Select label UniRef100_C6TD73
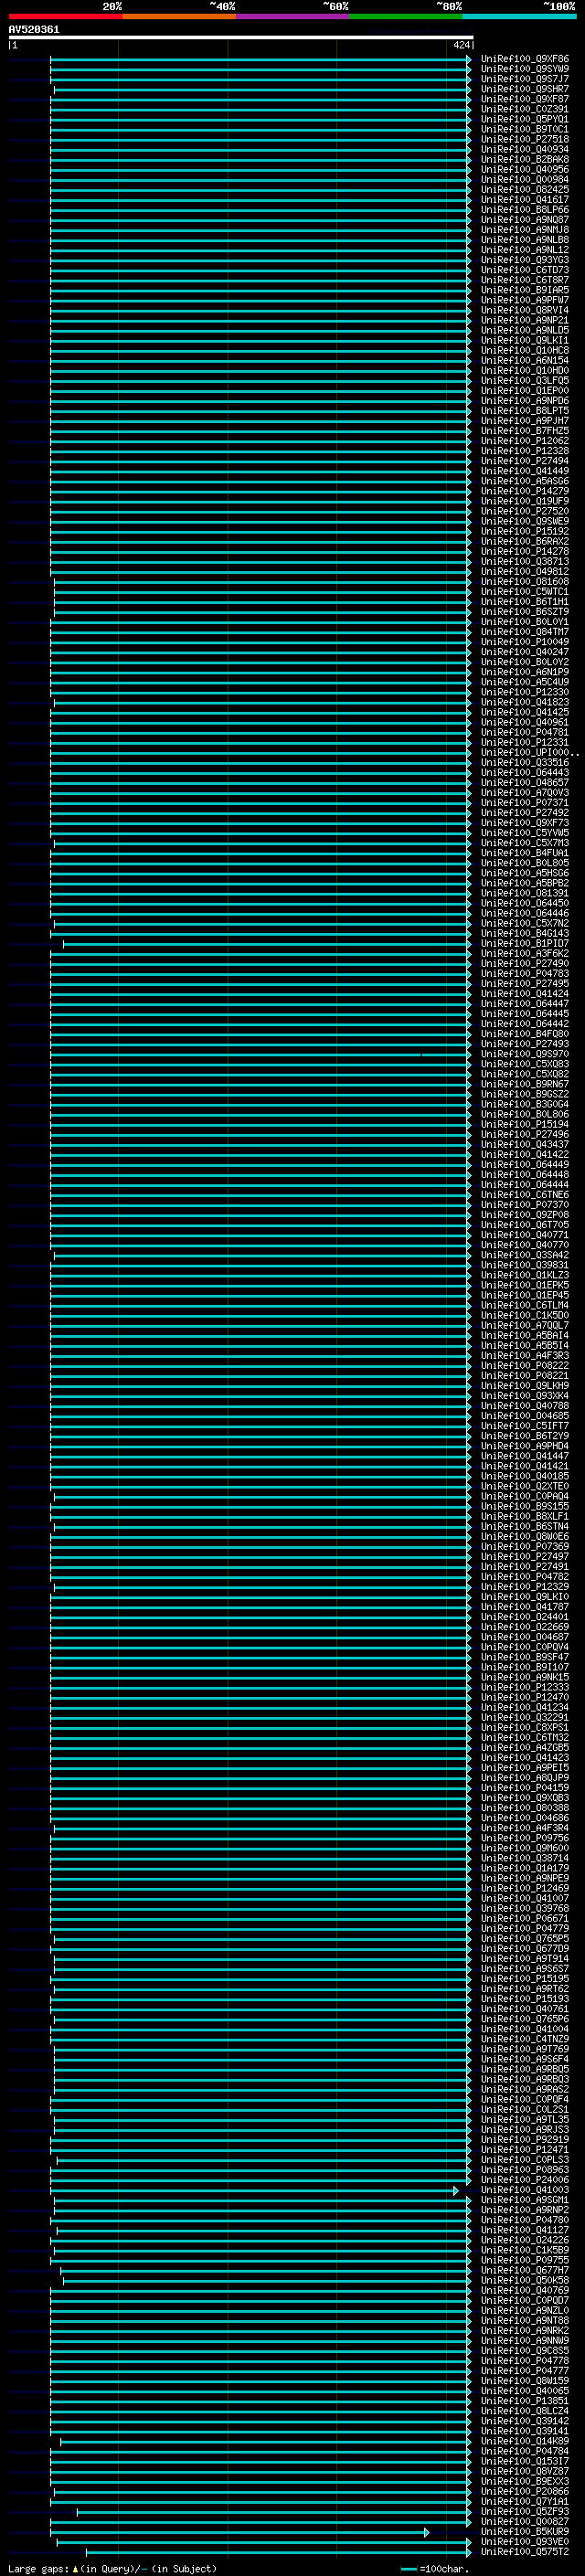The width and height of the screenshot is (585, 2576). [525, 270]
